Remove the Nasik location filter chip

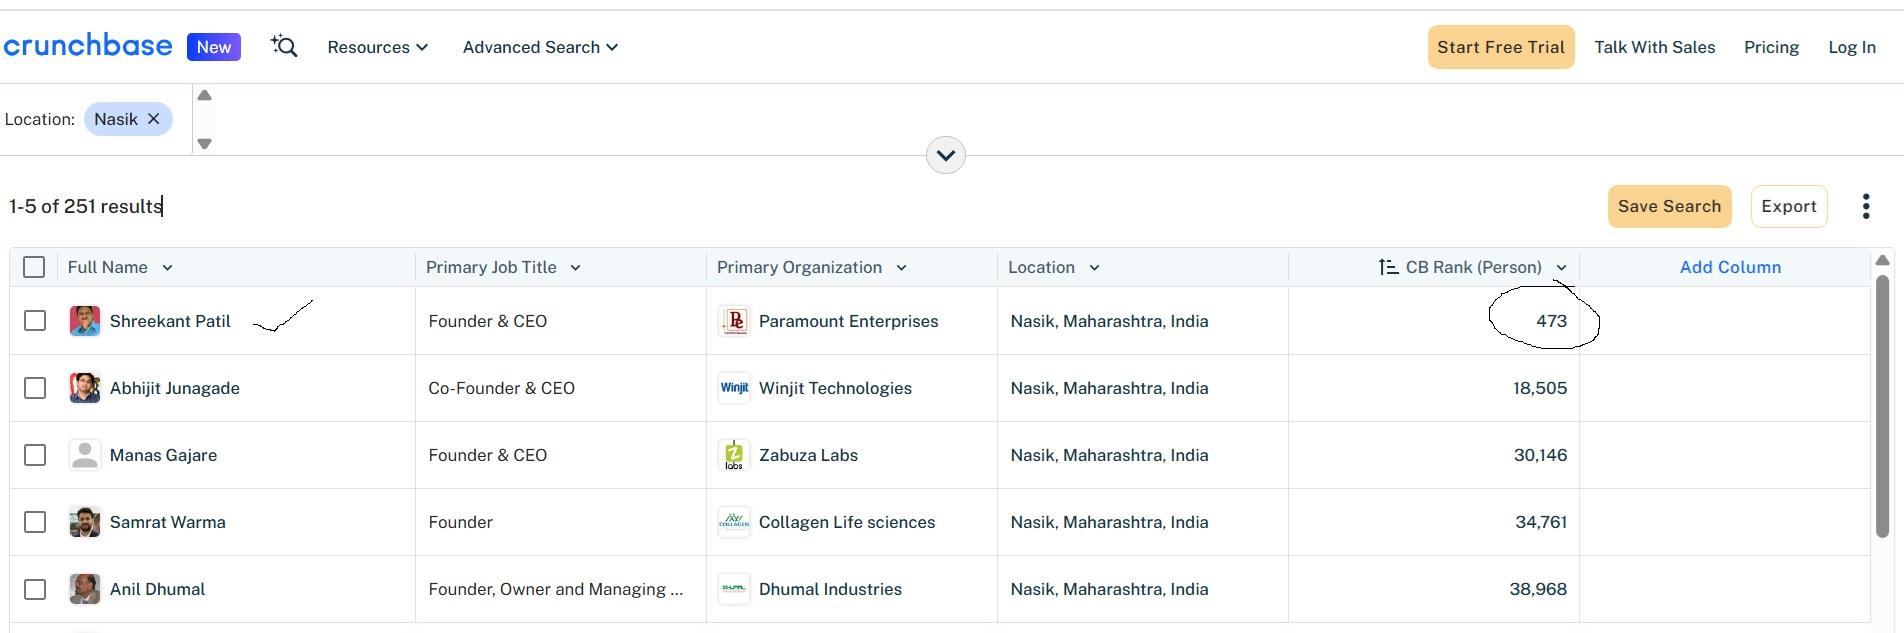tap(154, 119)
